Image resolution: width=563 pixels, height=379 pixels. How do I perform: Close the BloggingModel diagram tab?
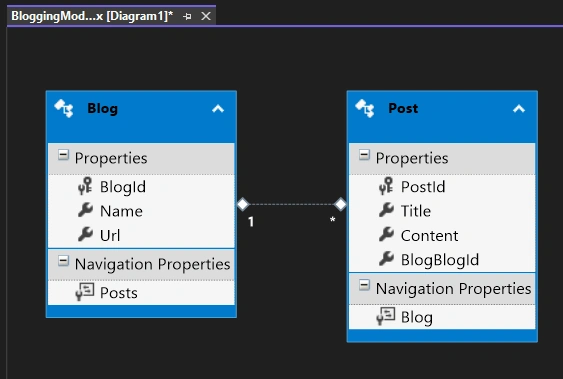(x=206, y=16)
